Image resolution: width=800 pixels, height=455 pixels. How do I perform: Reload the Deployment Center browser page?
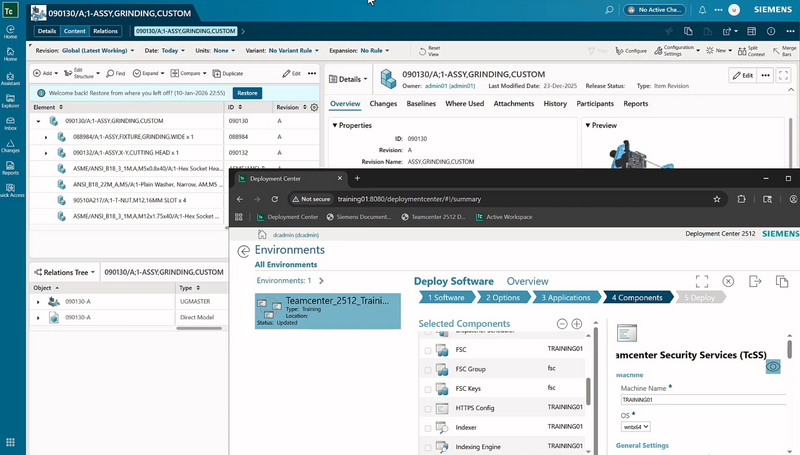coord(274,199)
